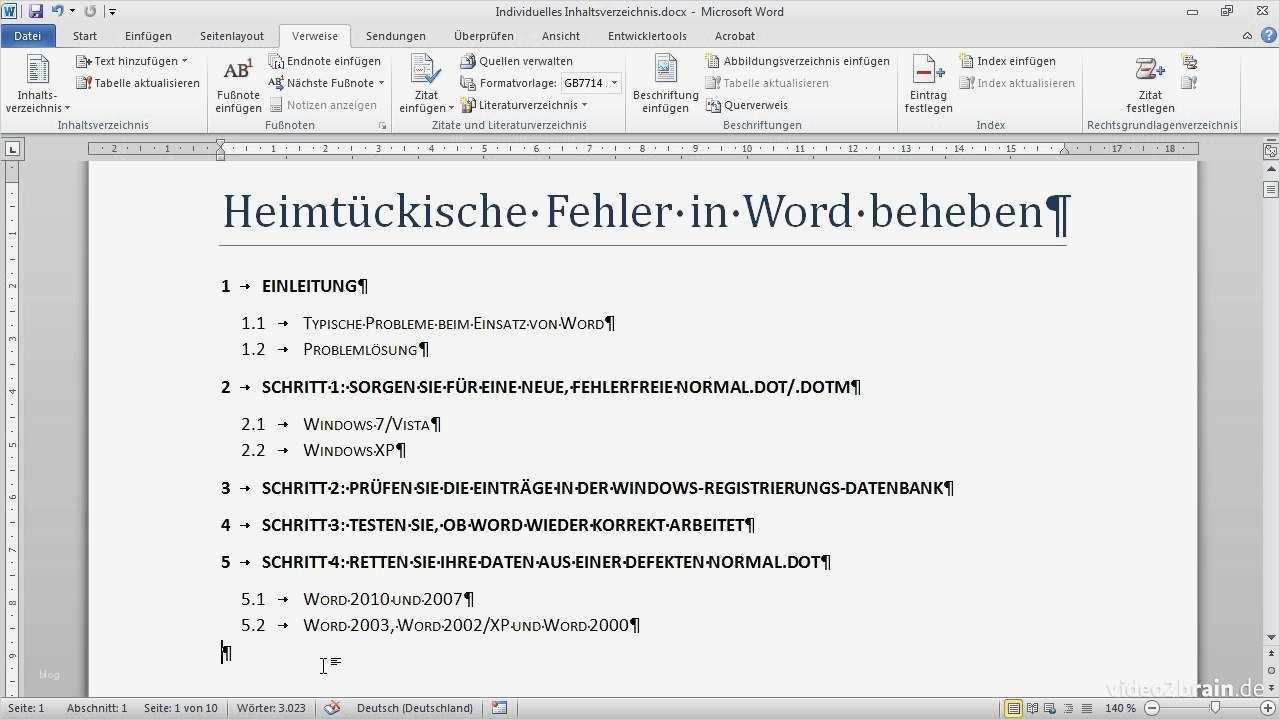Click the Word application icon in the title bar
The height and width of the screenshot is (720, 1280).
pos(10,11)
